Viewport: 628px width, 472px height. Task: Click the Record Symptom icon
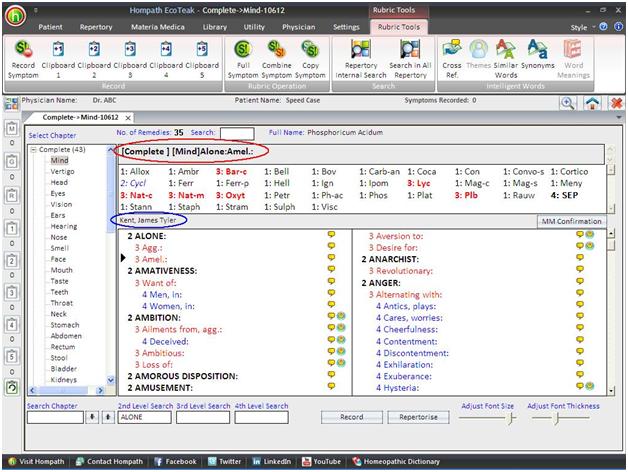point(23,49)
